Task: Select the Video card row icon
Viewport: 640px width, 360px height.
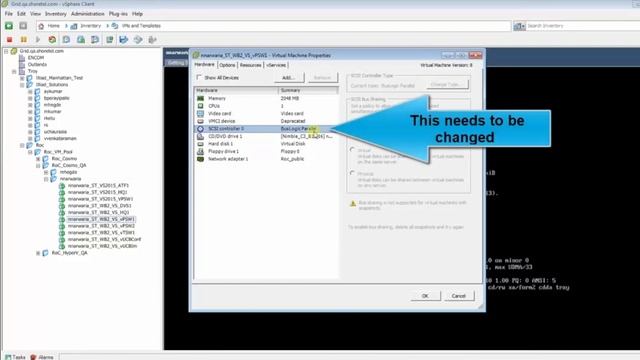Action: (200, 113)
